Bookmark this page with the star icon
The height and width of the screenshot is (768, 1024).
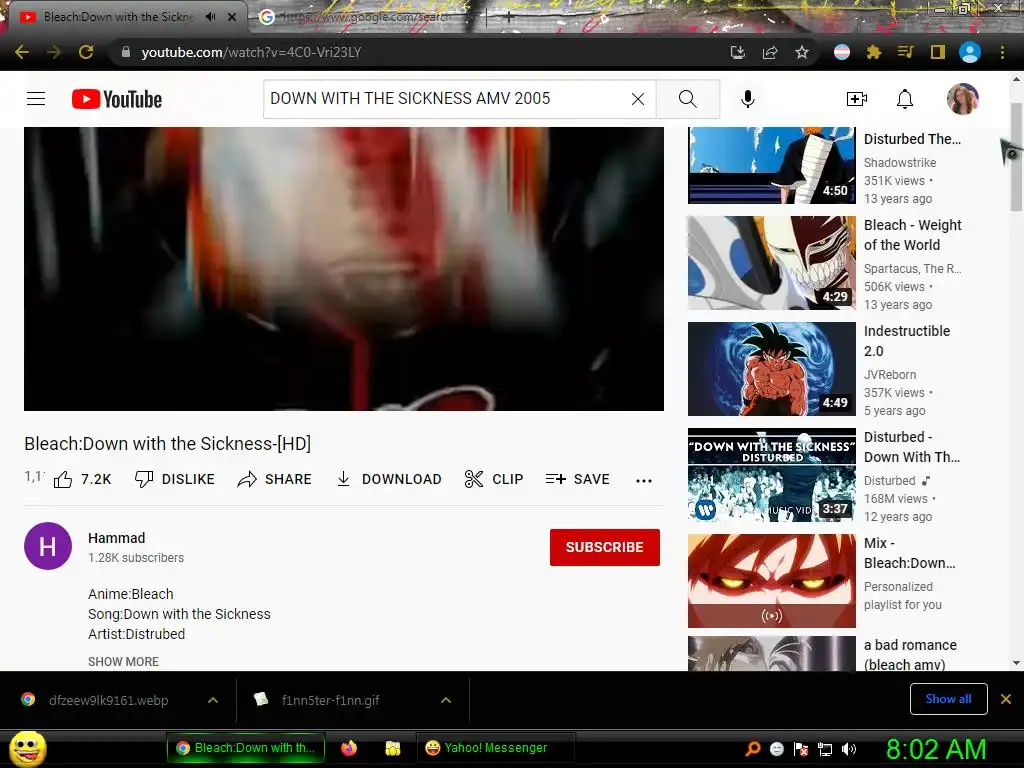[802, 52]
